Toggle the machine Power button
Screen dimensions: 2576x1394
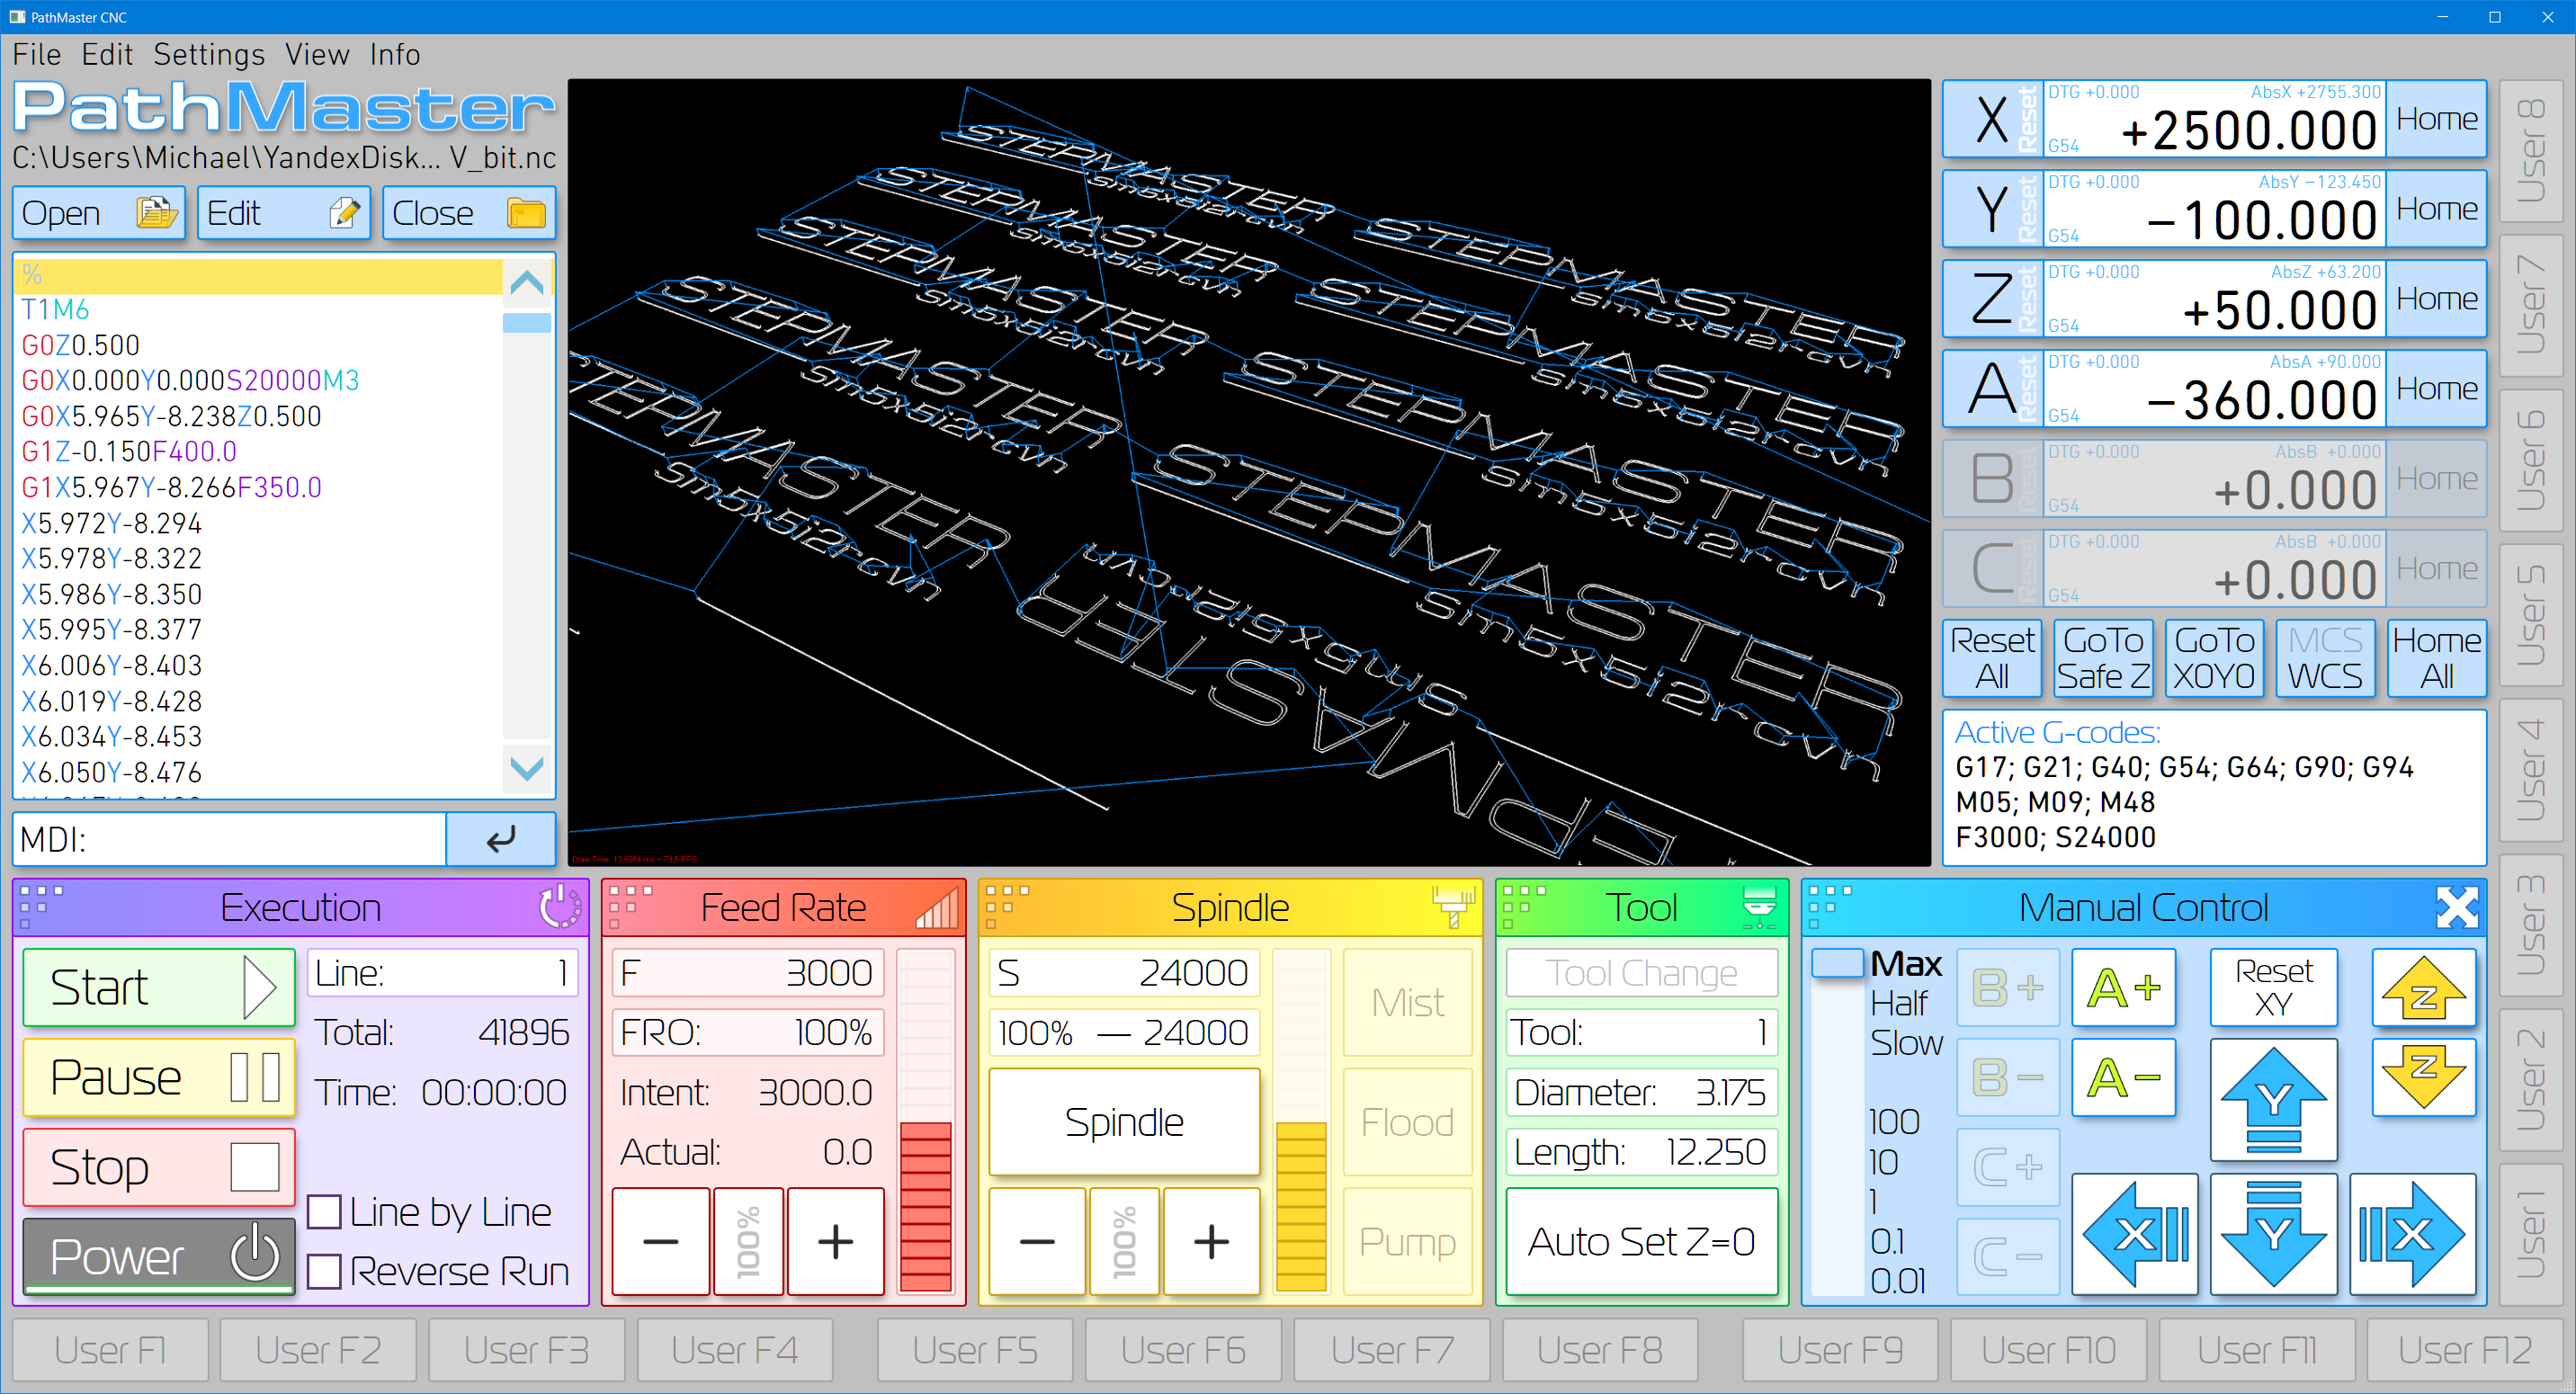[x=159, y=1256]
